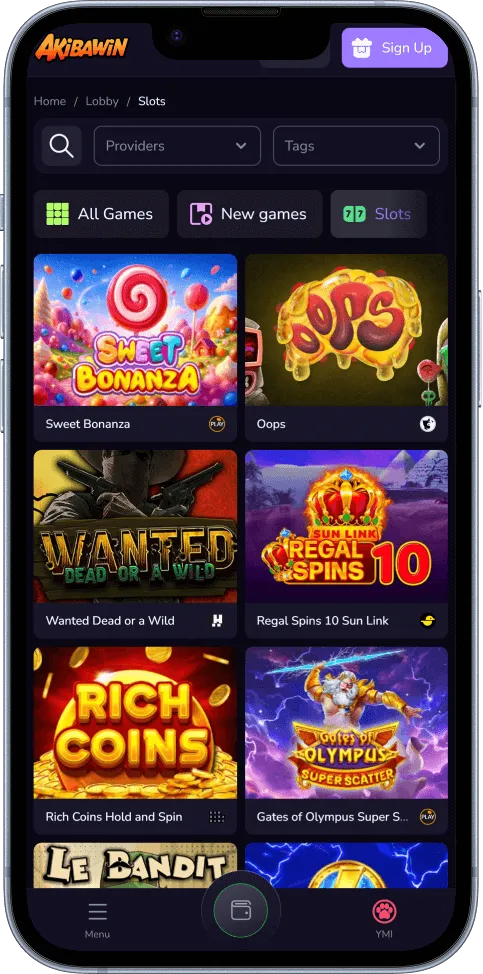Click provider icon beside Rich Coins Hold and Spin
The height and width of the screenshot is (974, 483).
pyautogui.click(x=217, y=817)
